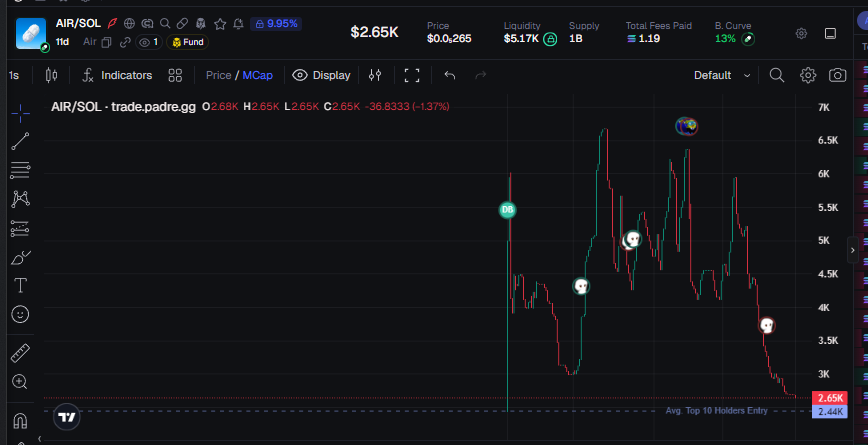
Task: Click the DB marker on the chart
Action: 507,210
